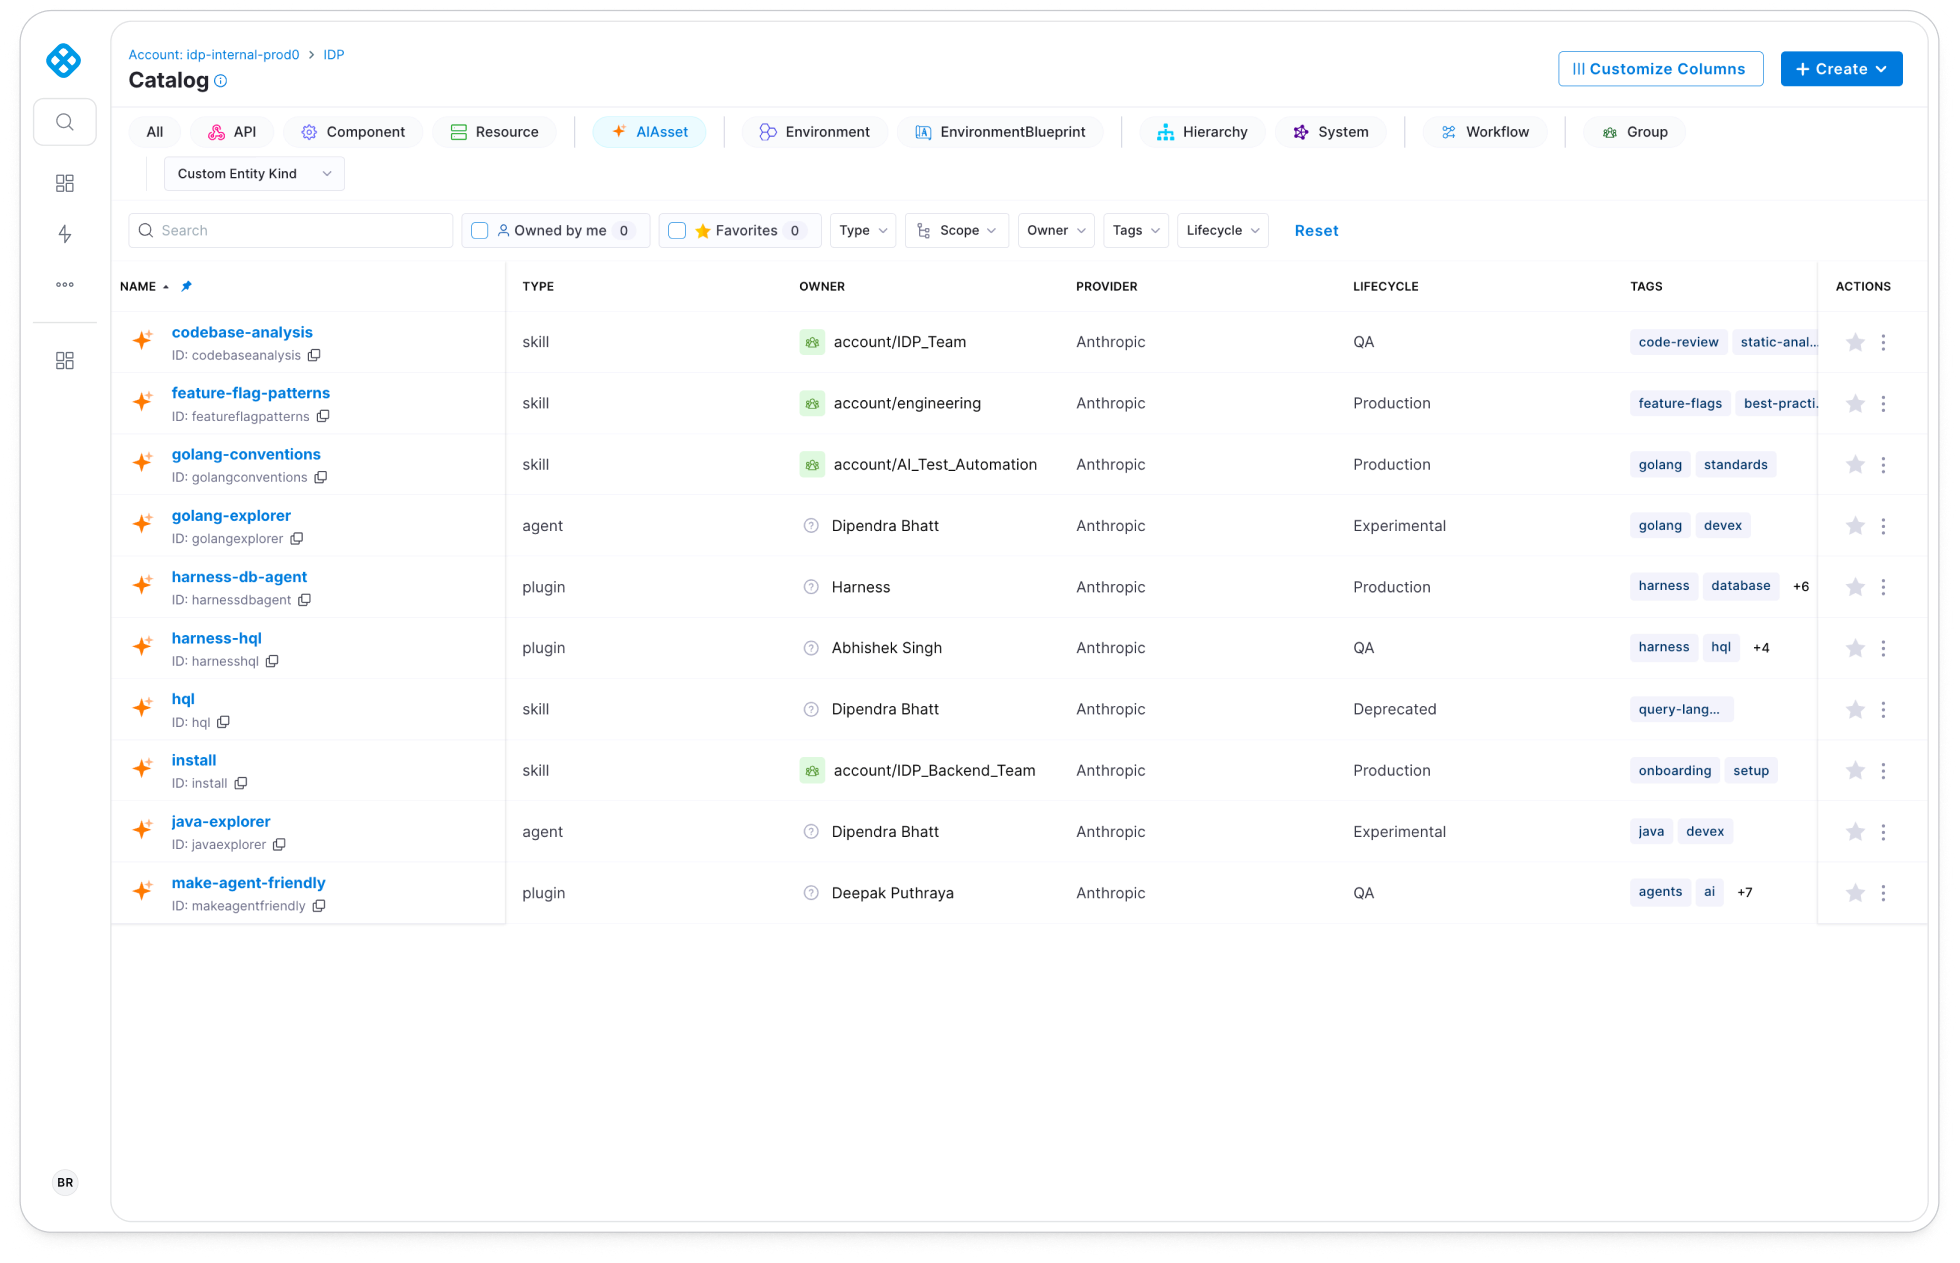Copy the harnessdbagent ID

305,600
